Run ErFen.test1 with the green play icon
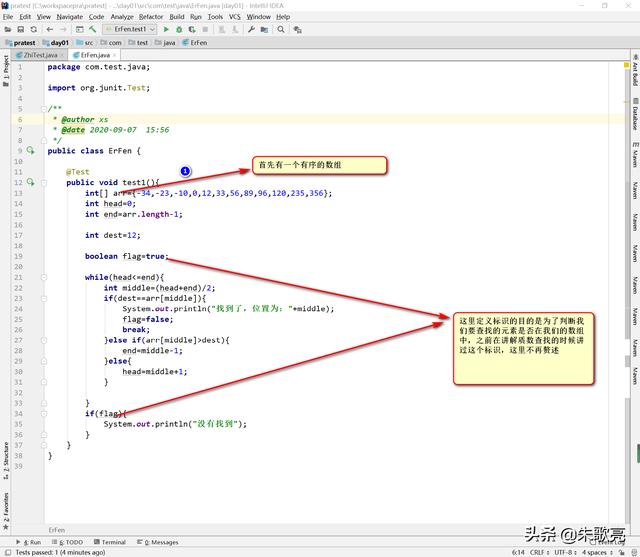The height and width of the screenshot is (557, 640). (166, 29)
